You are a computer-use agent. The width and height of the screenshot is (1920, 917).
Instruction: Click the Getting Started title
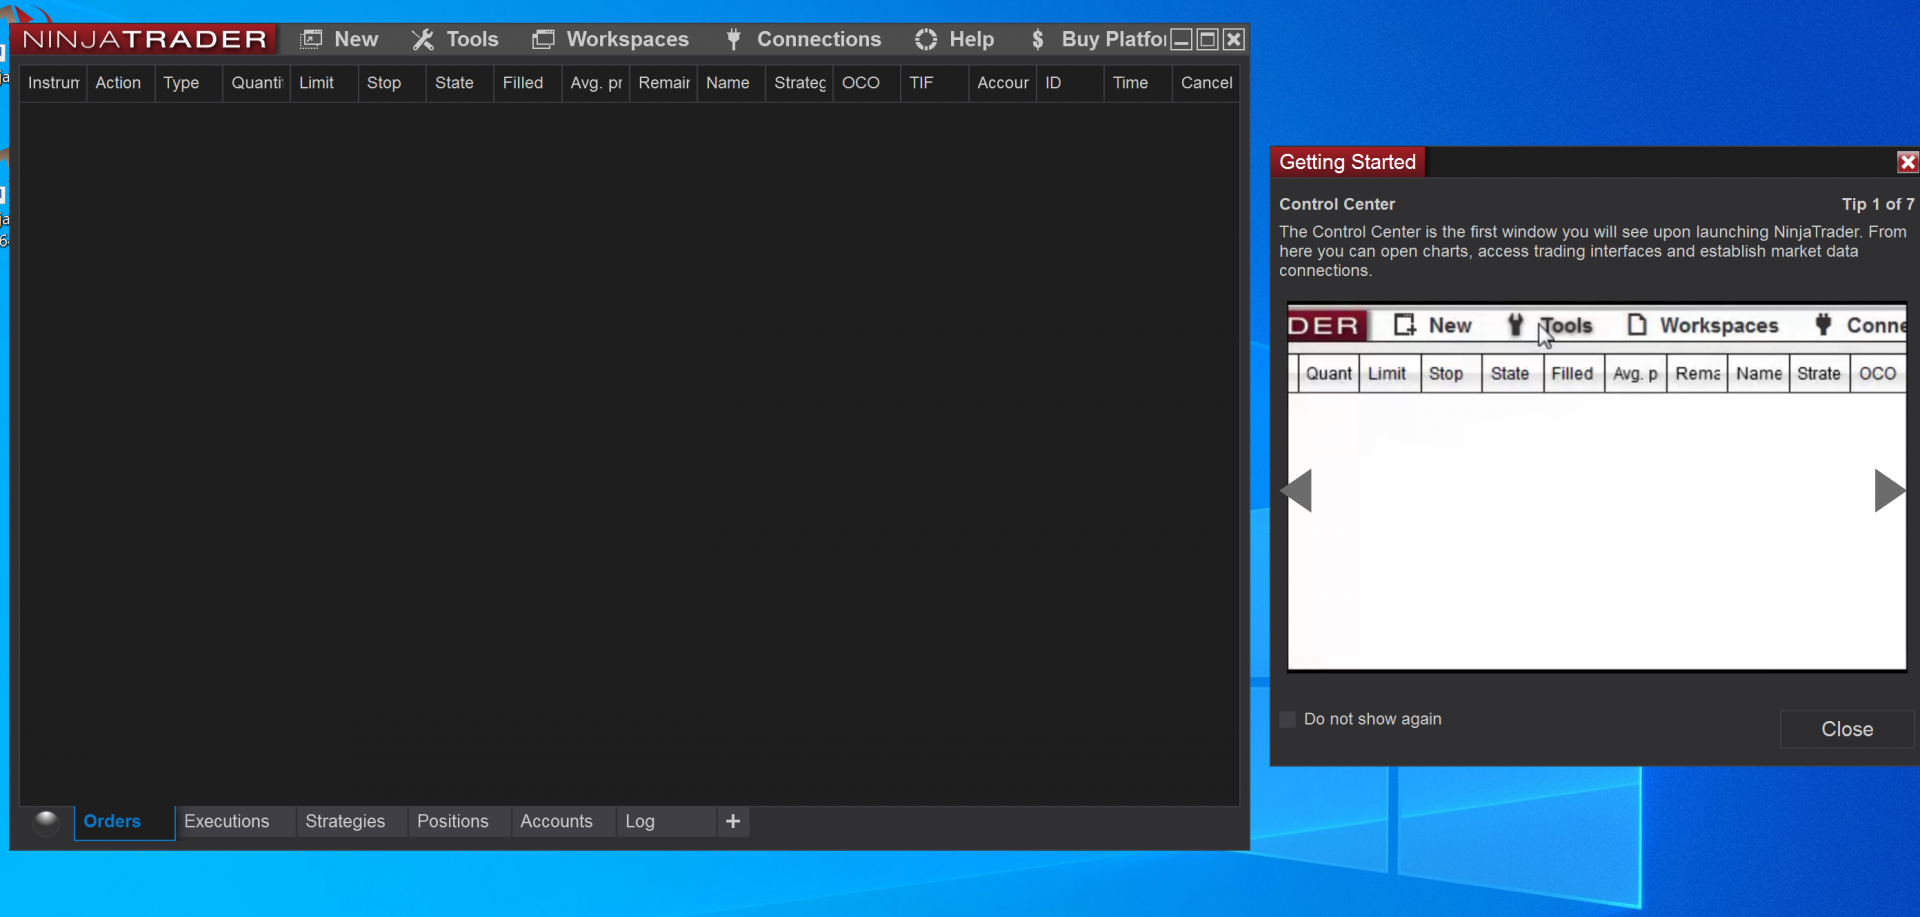click(x=1347, y=162)
